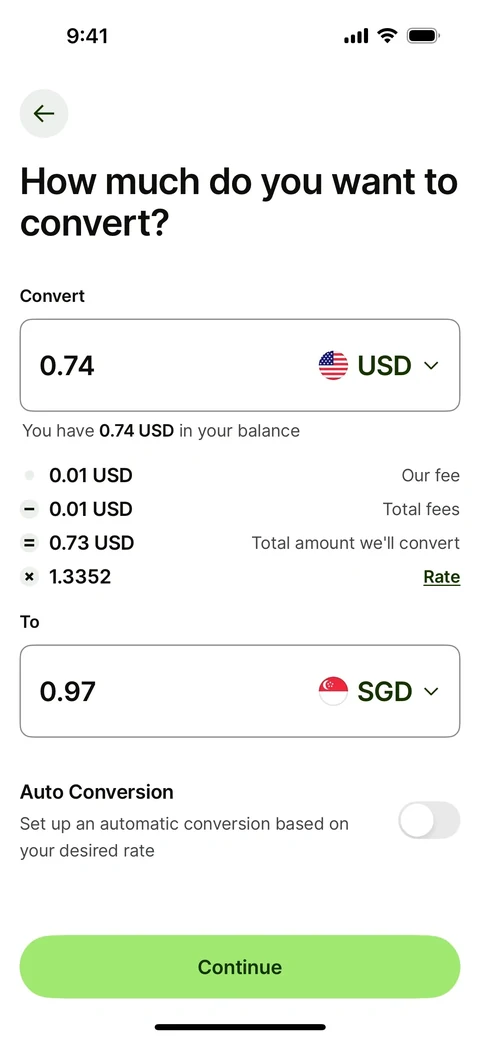Tap the back arrow icon
The height and width of the screenshot is (1040, 480).
coord(44,113)
